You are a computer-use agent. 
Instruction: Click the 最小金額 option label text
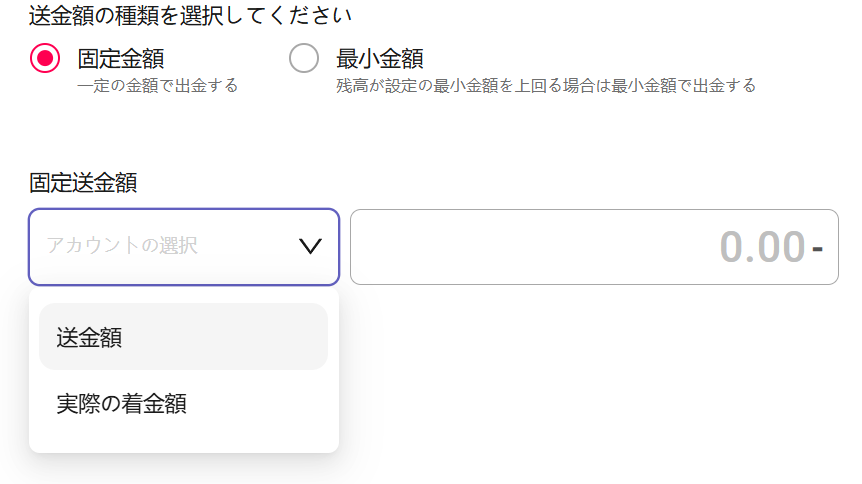pos(380,59)
